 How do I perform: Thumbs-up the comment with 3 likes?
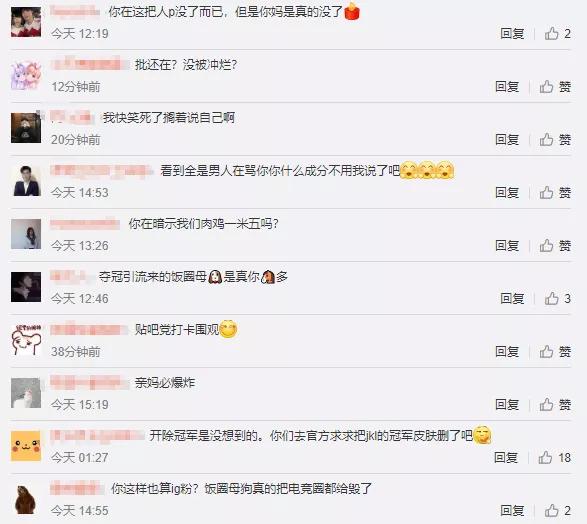point(557,299)
